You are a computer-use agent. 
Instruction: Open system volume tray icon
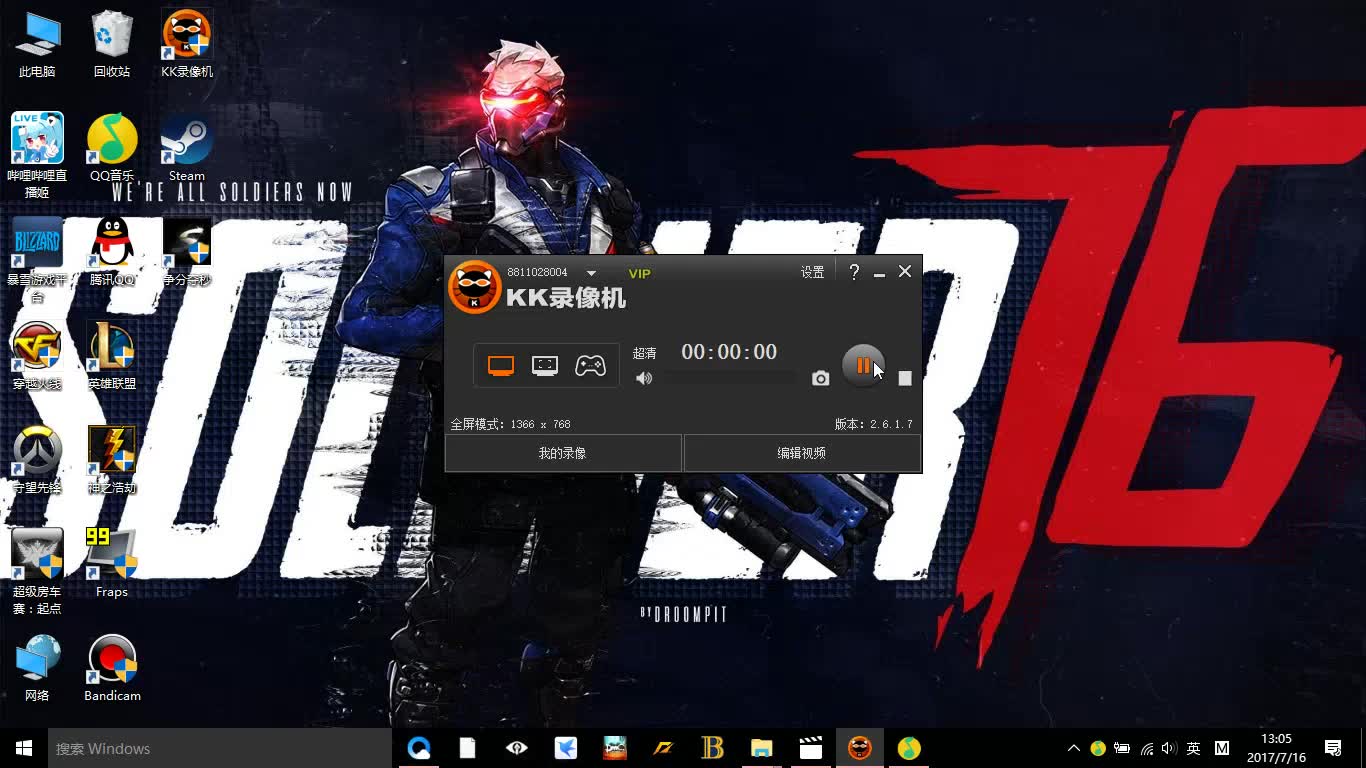point(1169,748)
